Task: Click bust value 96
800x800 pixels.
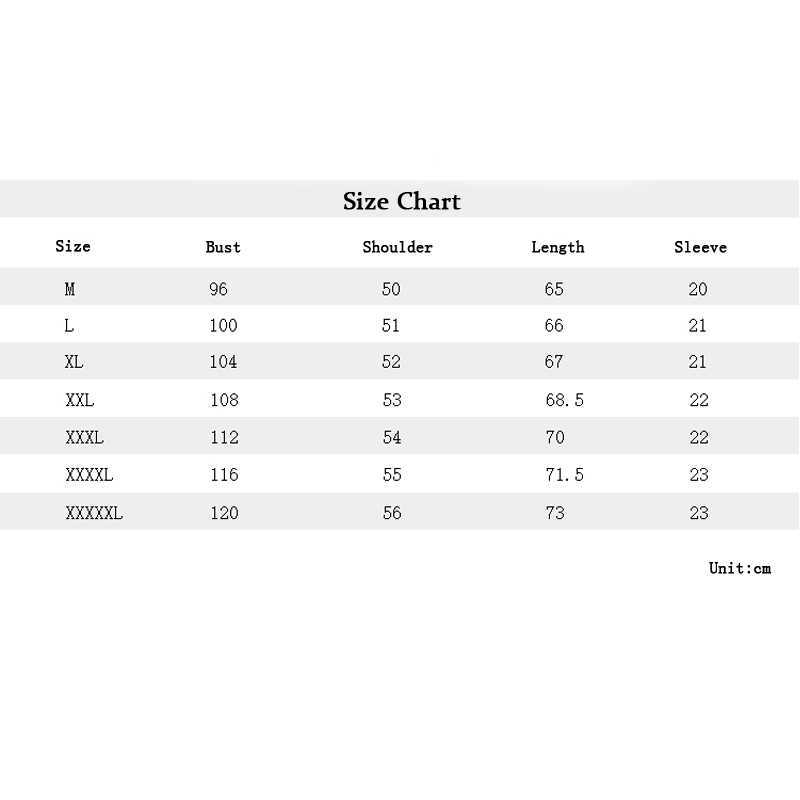Action: click(x=219, y=289)
